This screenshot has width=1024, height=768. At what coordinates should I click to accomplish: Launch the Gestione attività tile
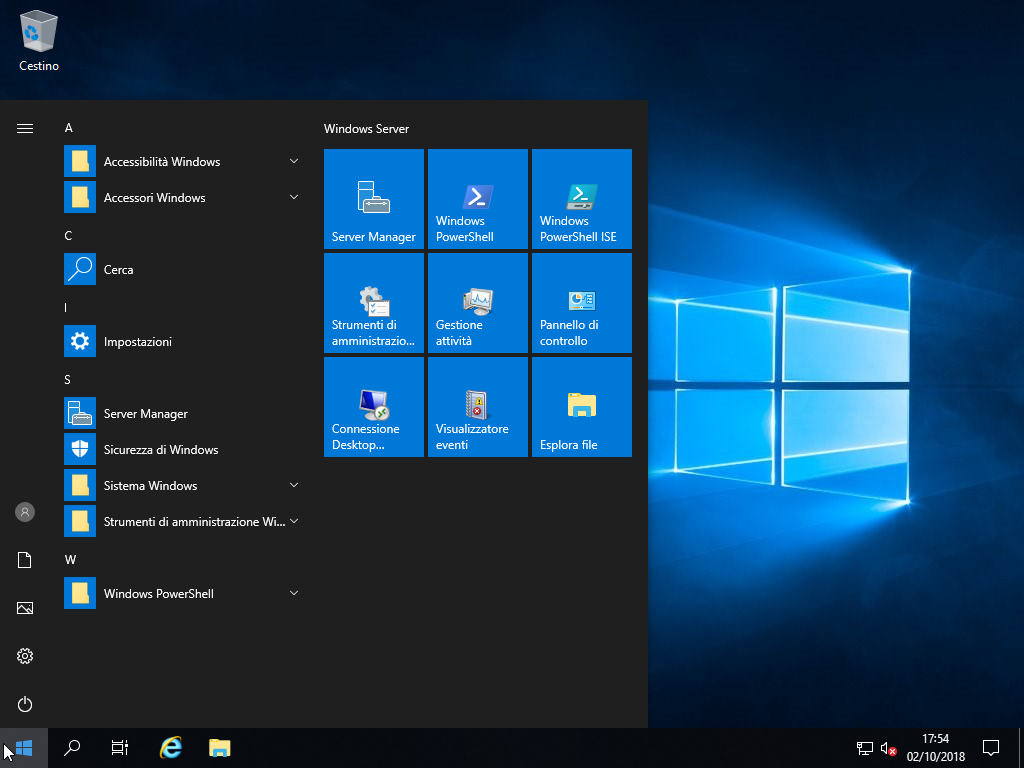(477, 302)
